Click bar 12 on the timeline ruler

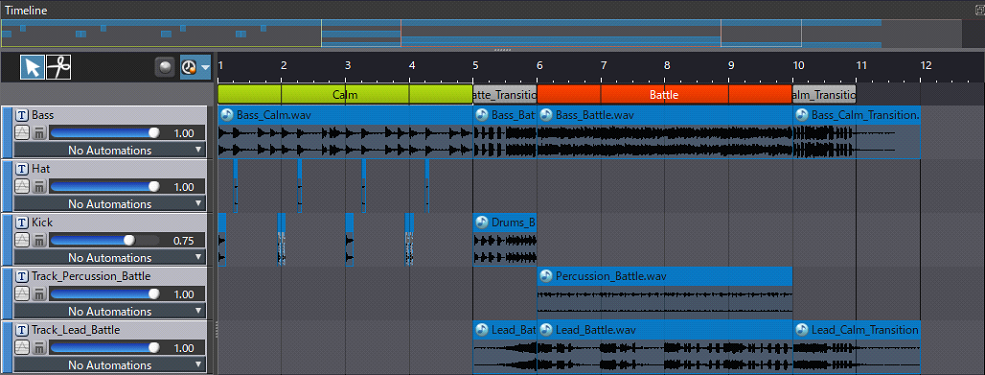pyautogui.click(x=925, y=65)
